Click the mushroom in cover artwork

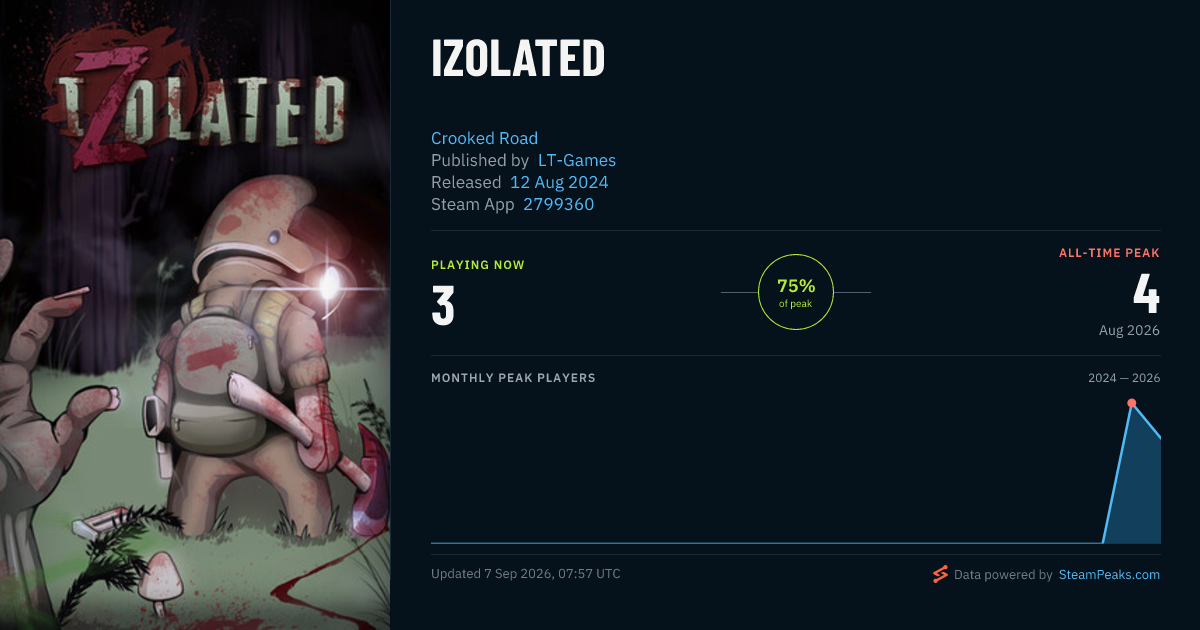[x=160, y=580]
